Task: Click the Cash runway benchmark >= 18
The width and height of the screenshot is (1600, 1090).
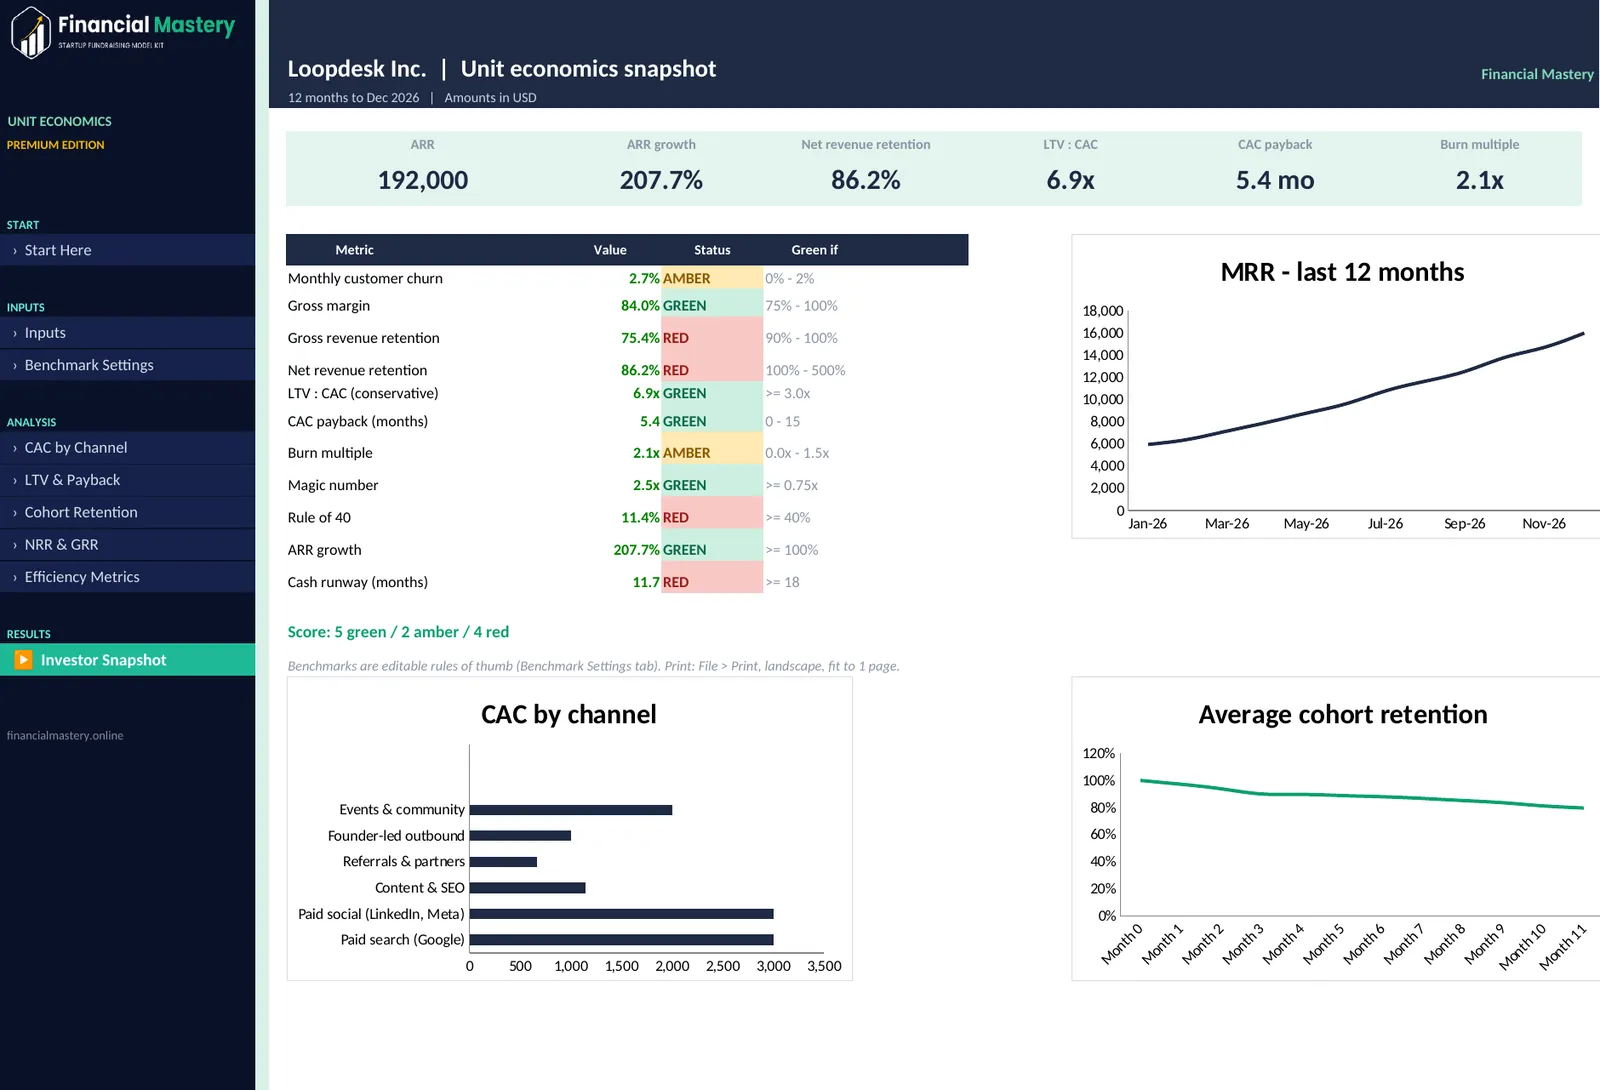Action: 782,582
